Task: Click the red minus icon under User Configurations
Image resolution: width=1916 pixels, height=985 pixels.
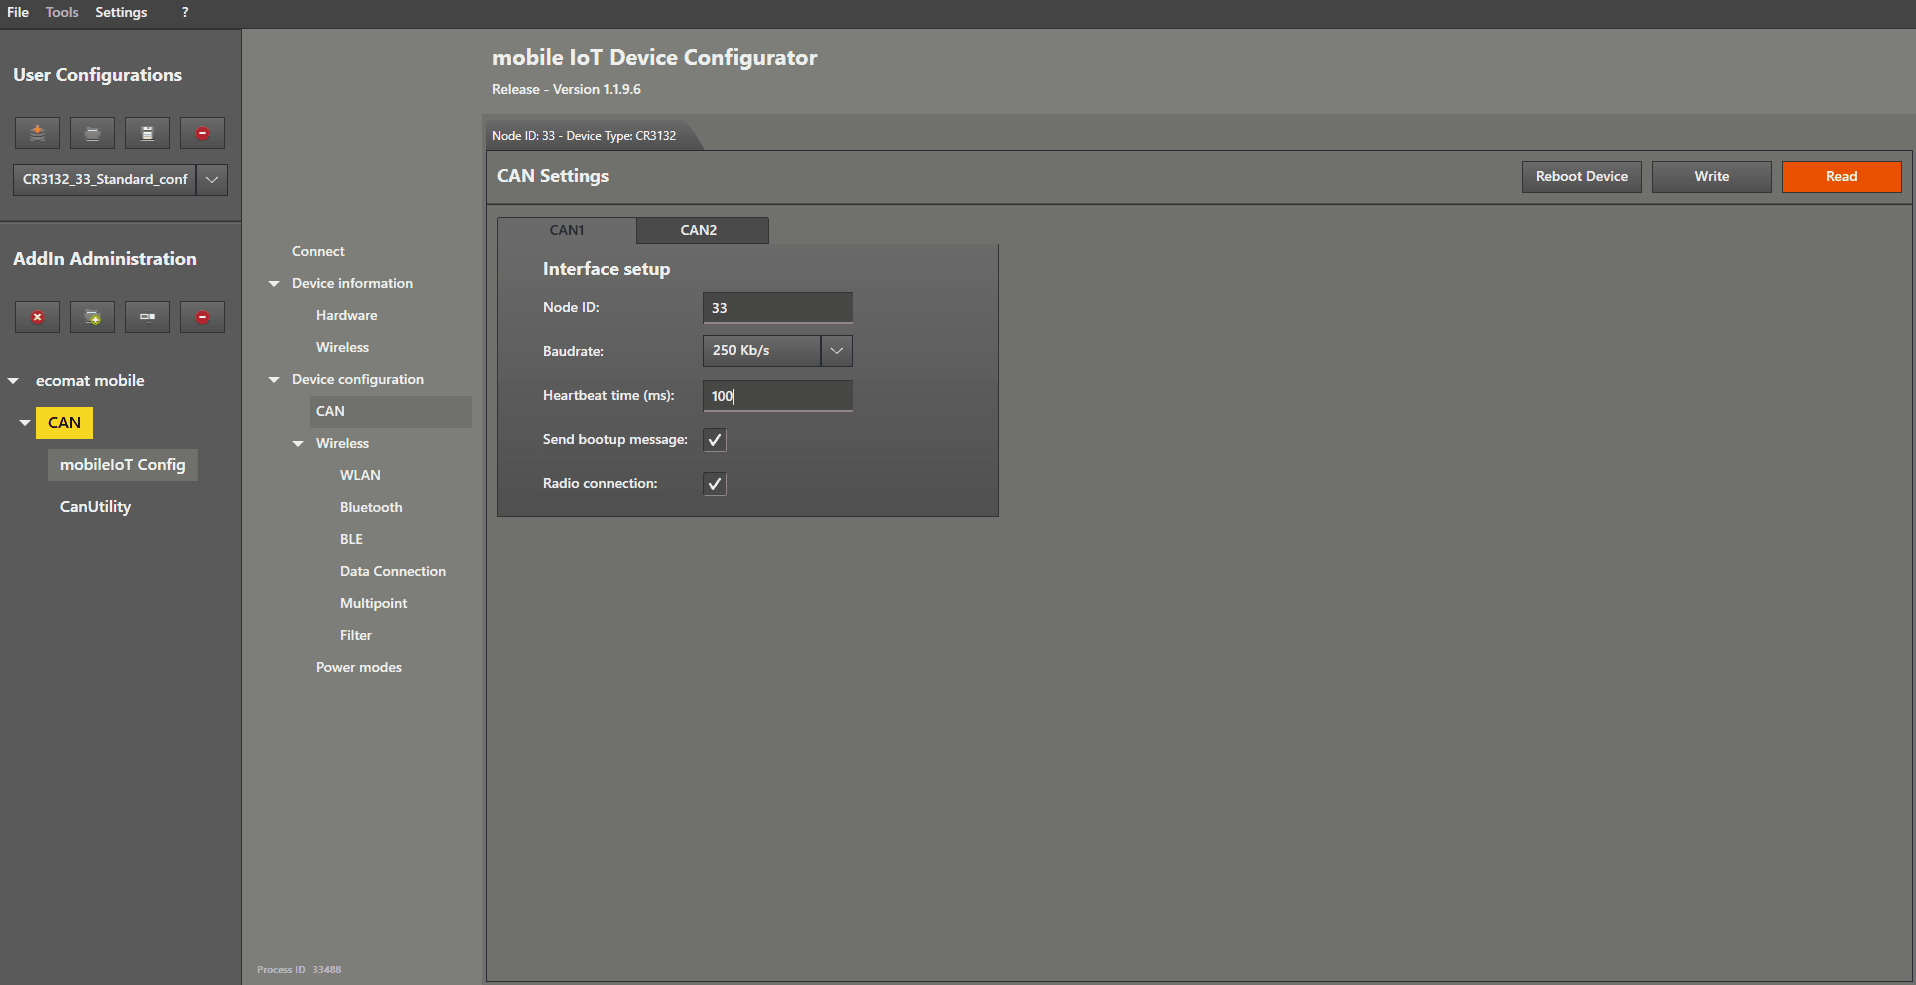Action: [202, 133]
